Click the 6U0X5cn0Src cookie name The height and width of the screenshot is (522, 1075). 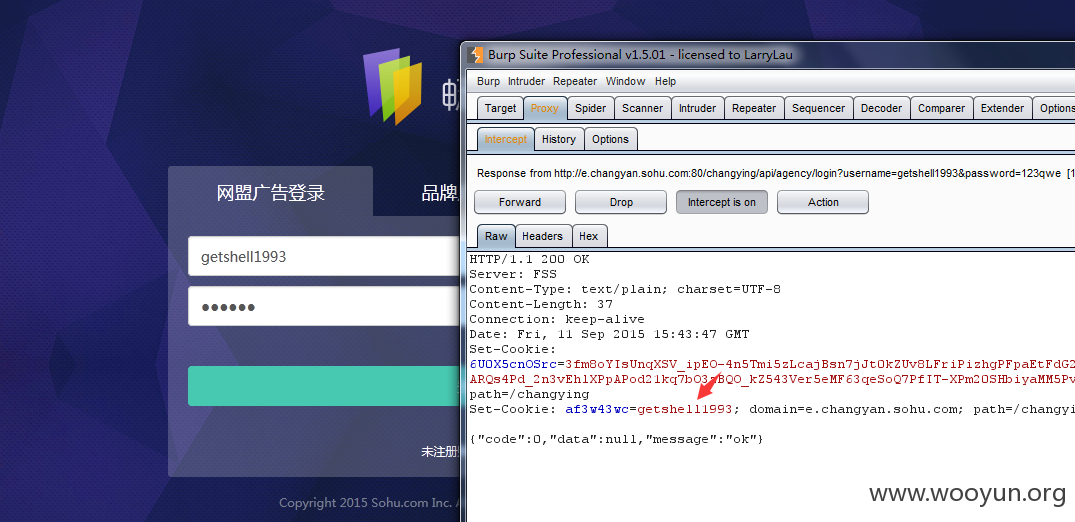click(513, 364)
